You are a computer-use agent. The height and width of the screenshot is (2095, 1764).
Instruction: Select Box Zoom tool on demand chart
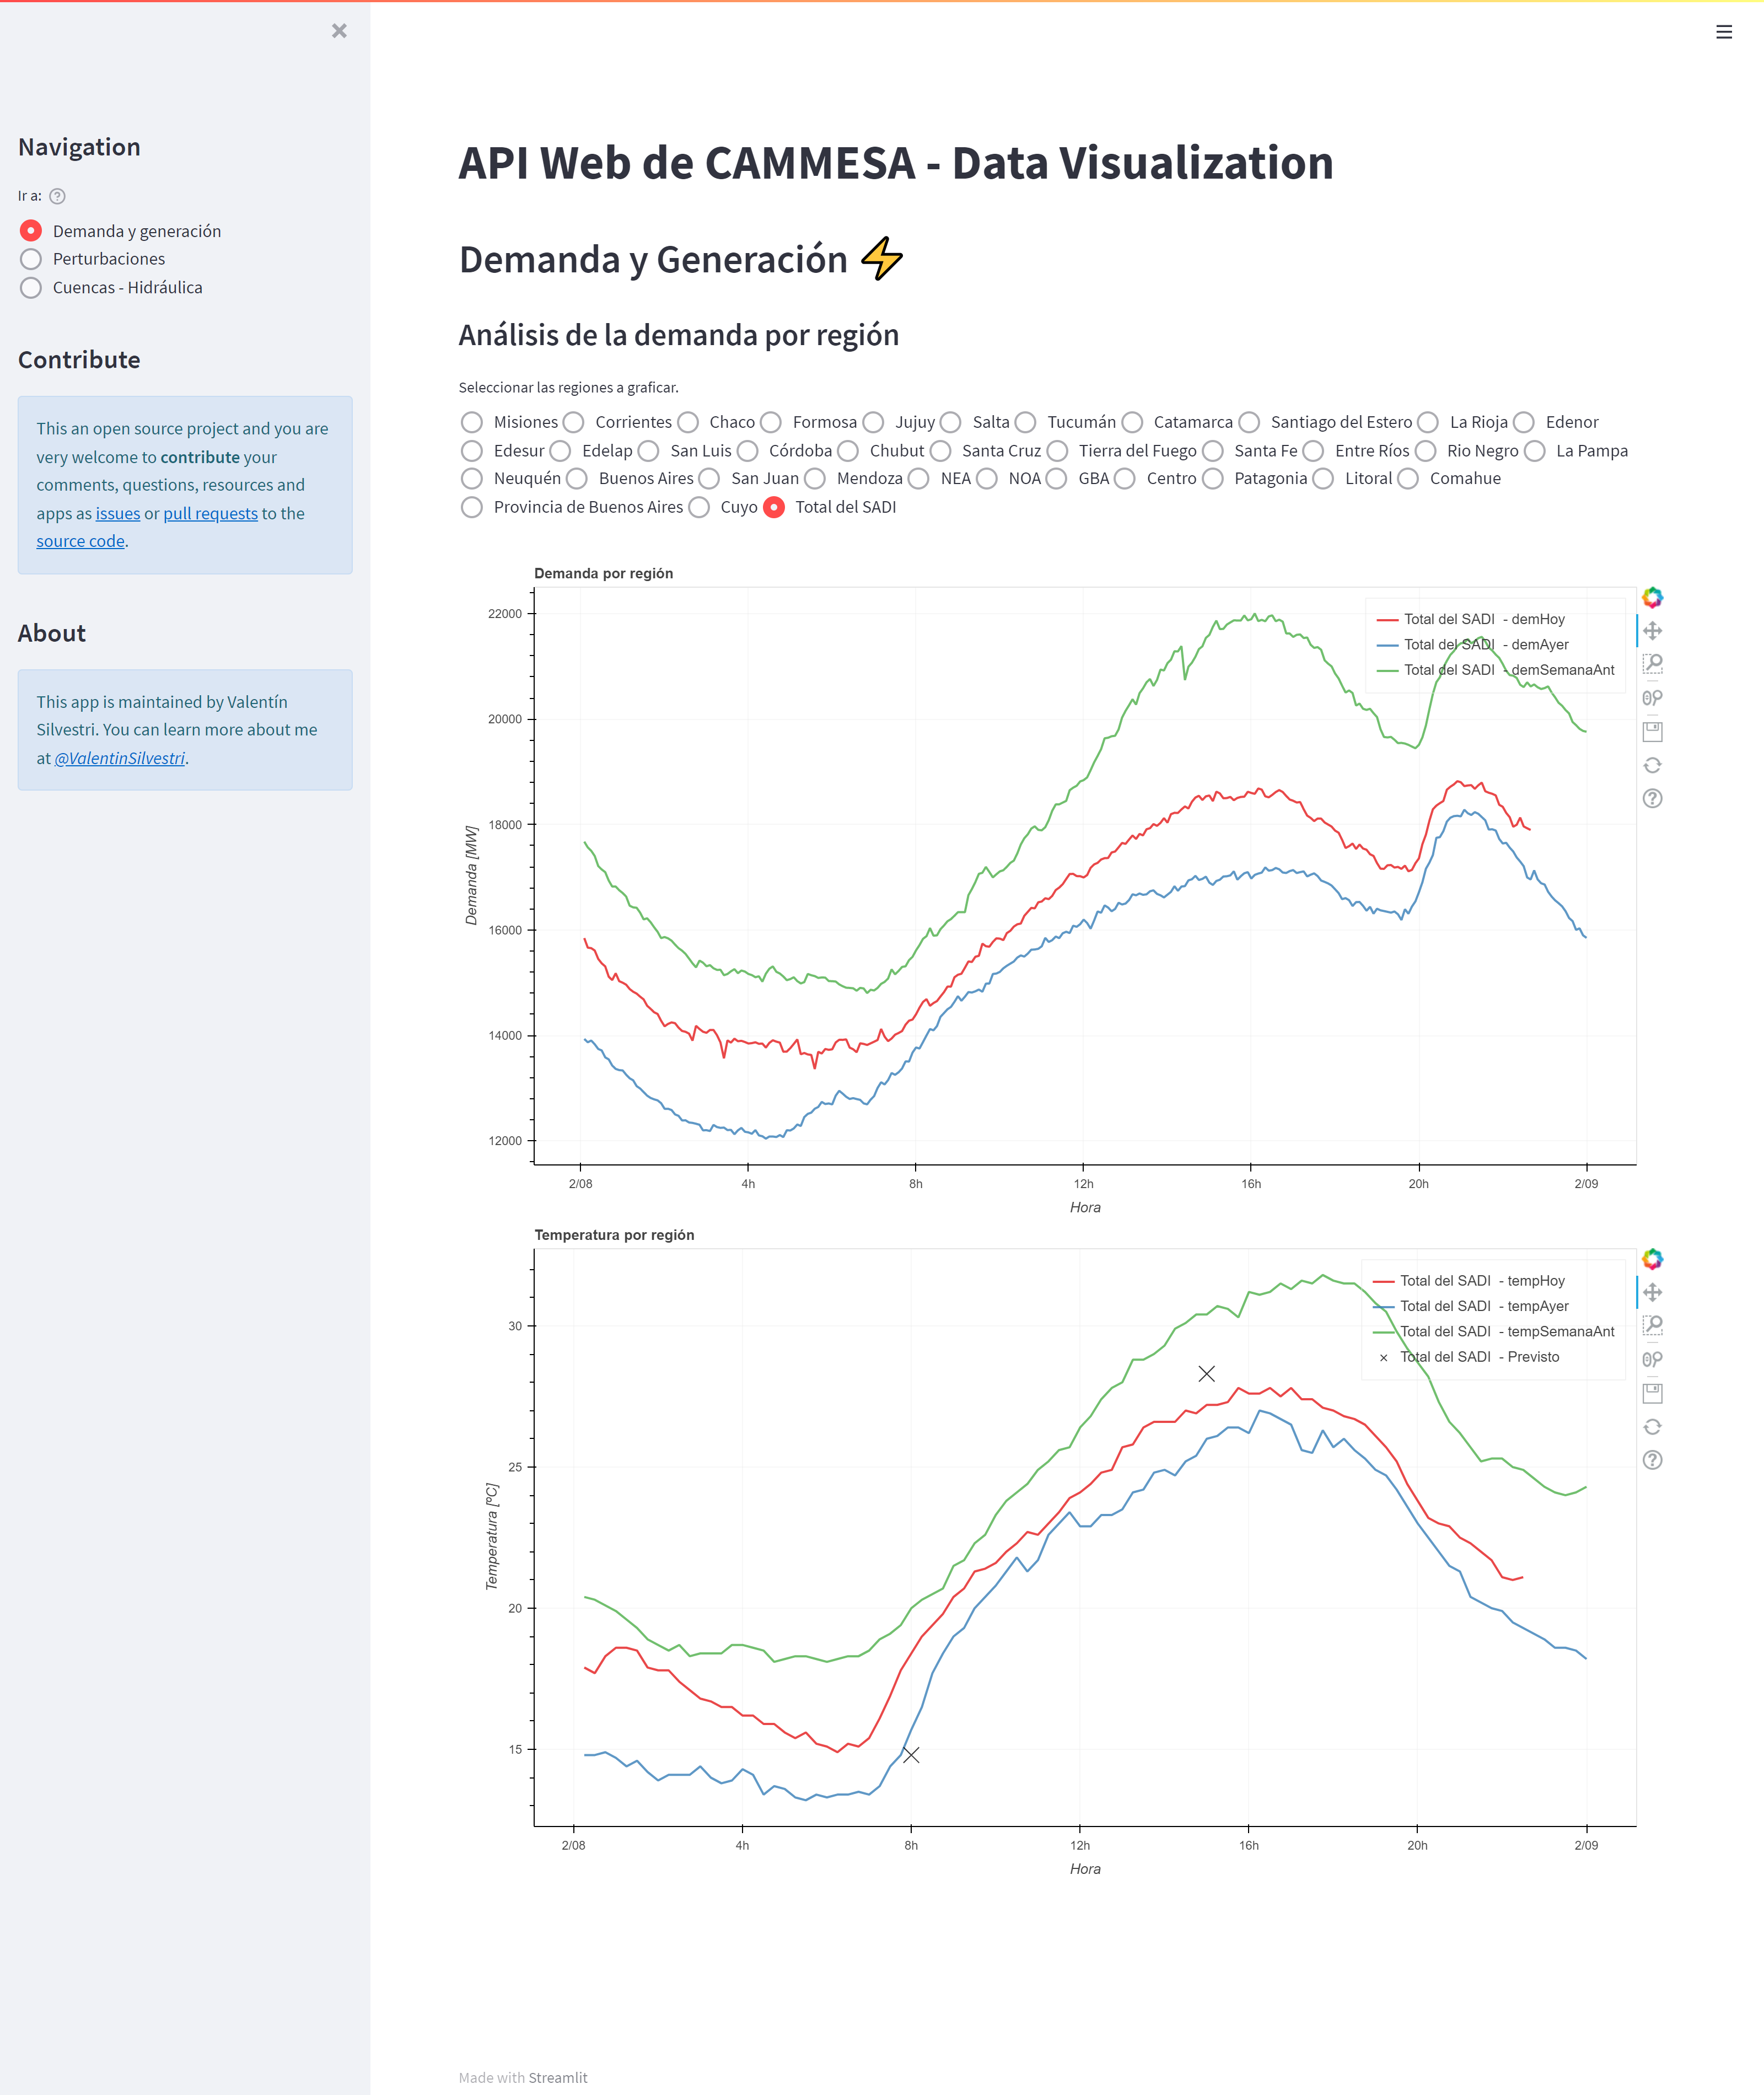pos(1652,664)
